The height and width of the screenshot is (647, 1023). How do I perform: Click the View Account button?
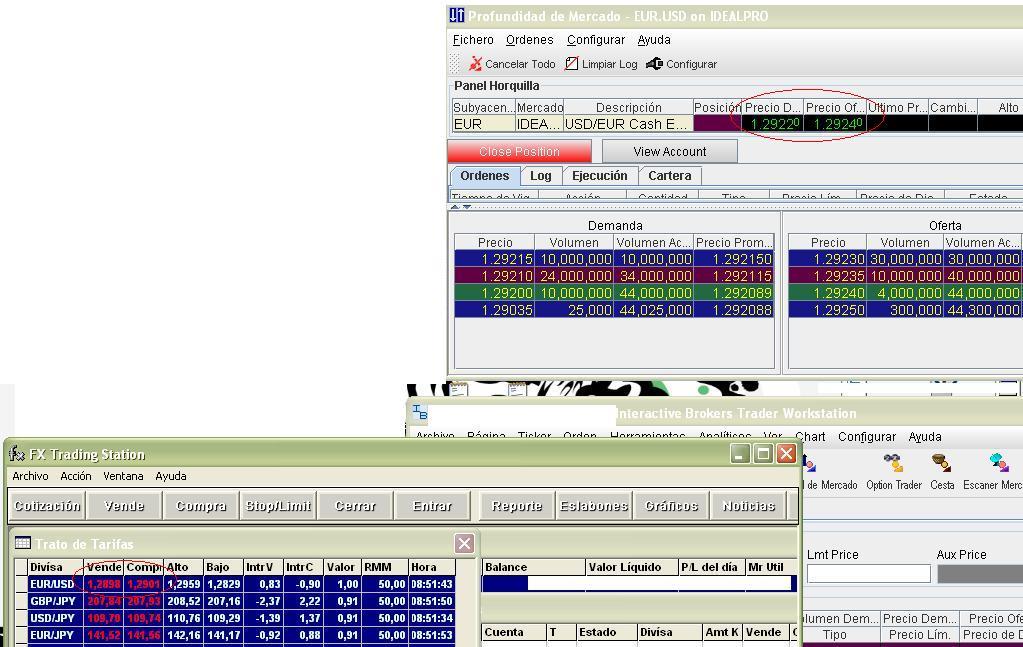[669, 151]
